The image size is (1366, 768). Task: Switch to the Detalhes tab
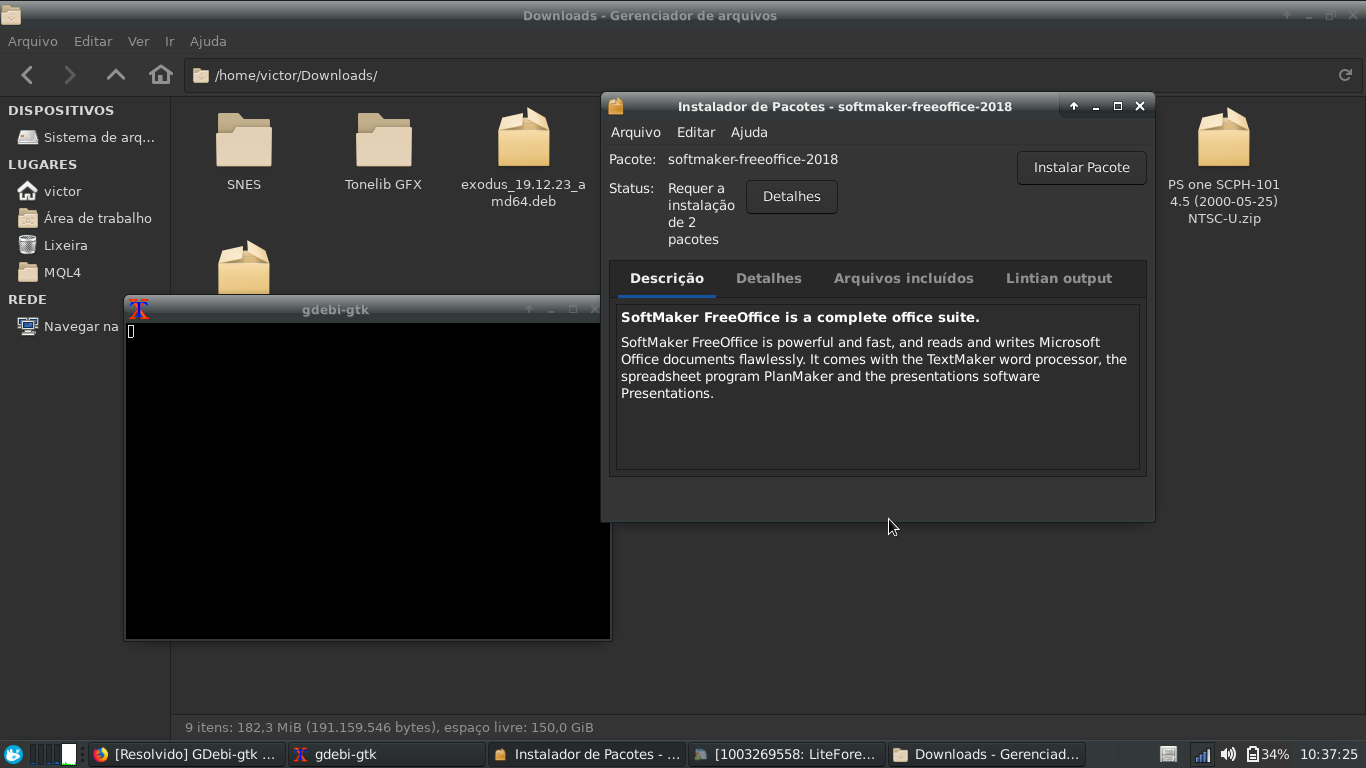coord(769,278)
